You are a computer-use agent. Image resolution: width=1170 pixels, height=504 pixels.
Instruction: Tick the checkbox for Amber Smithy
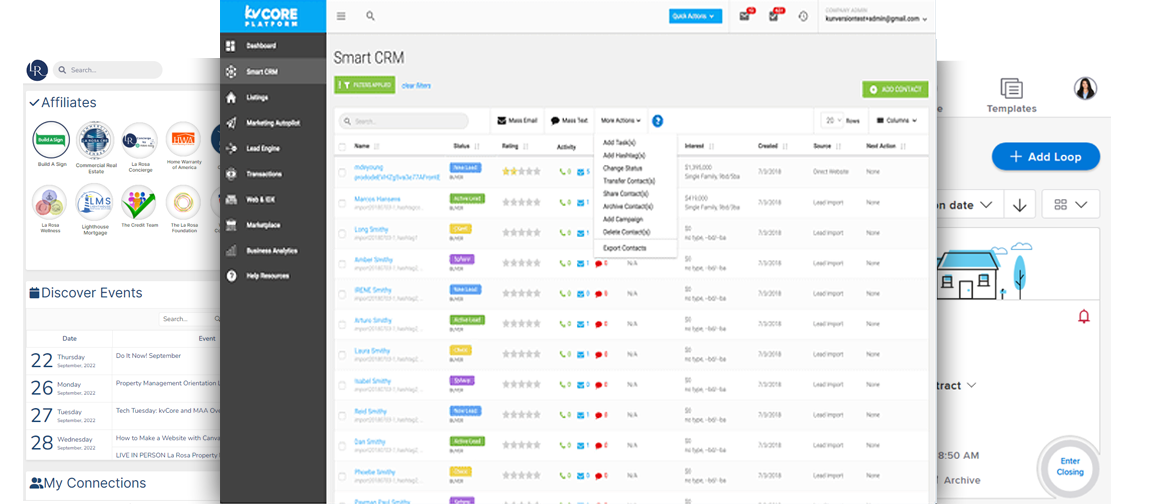(x=342, y=264)
